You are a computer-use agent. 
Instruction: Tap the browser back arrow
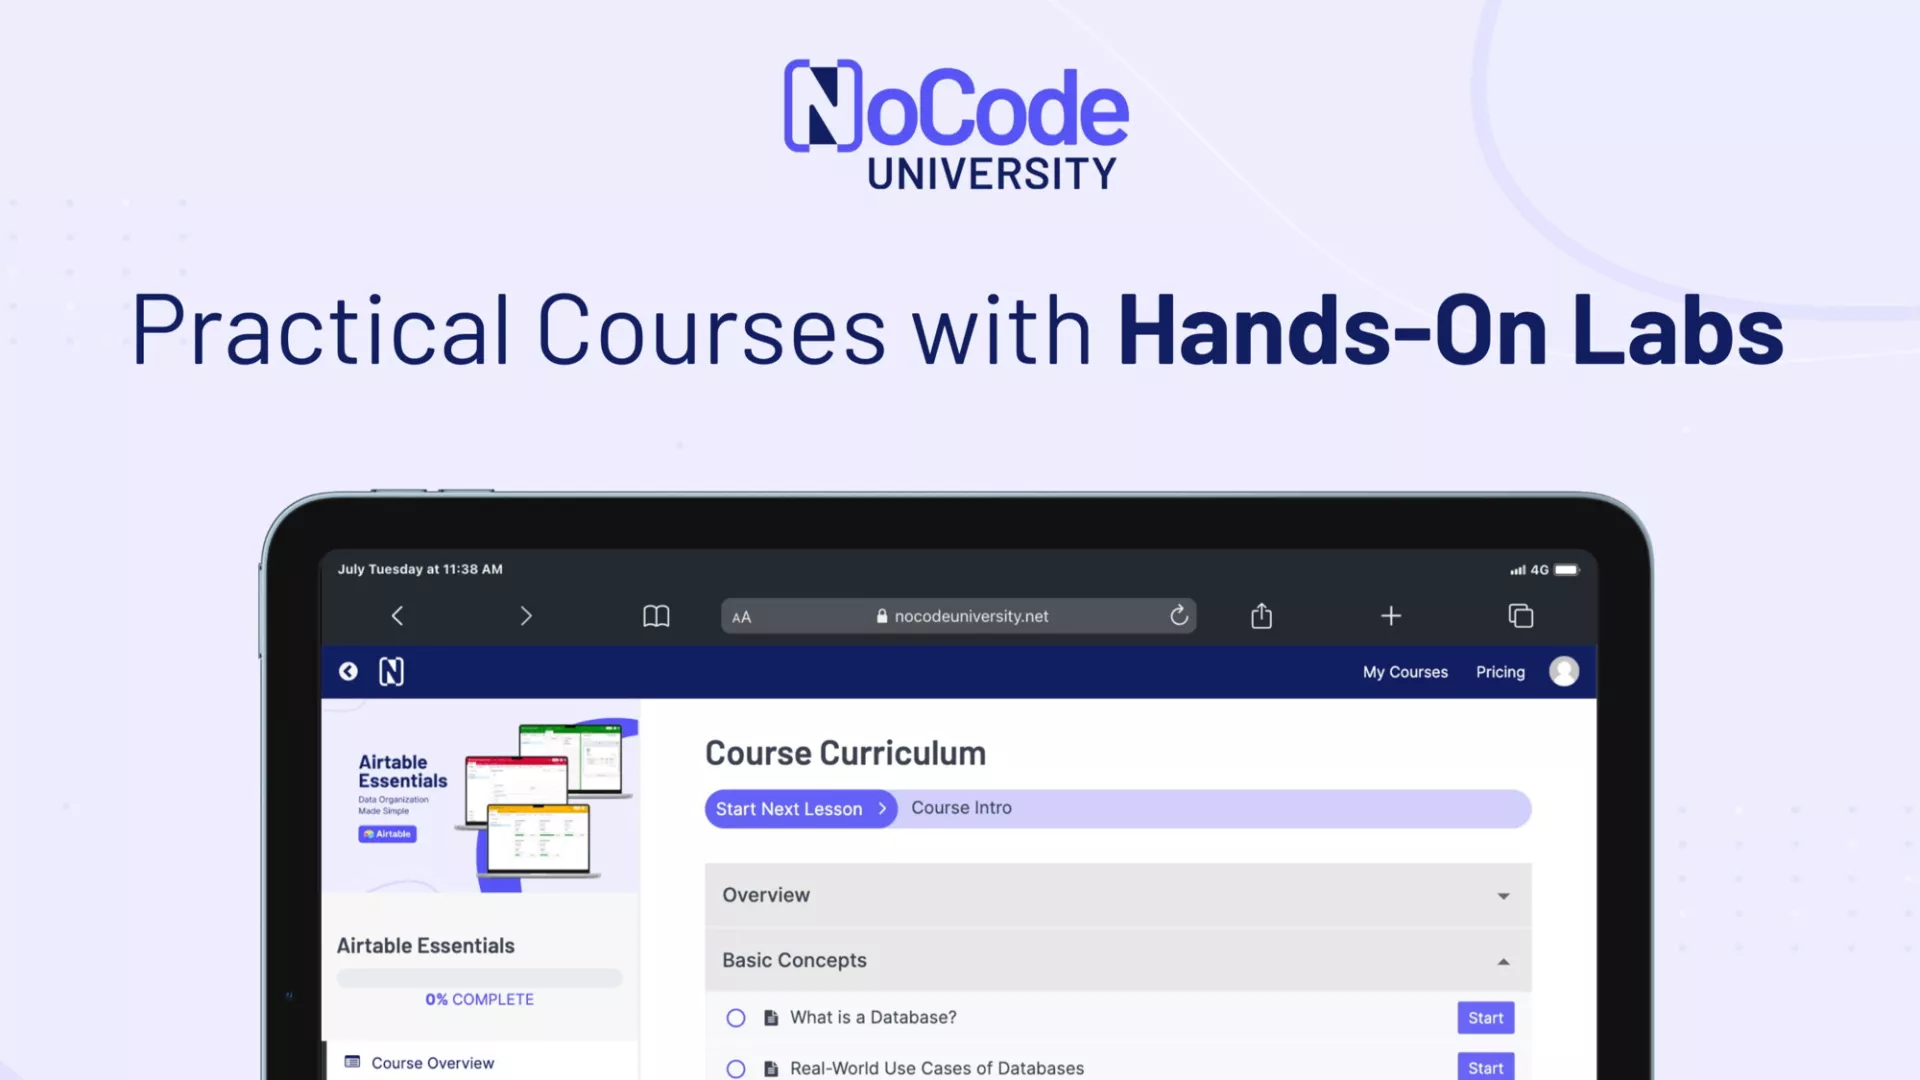point(397,616)
